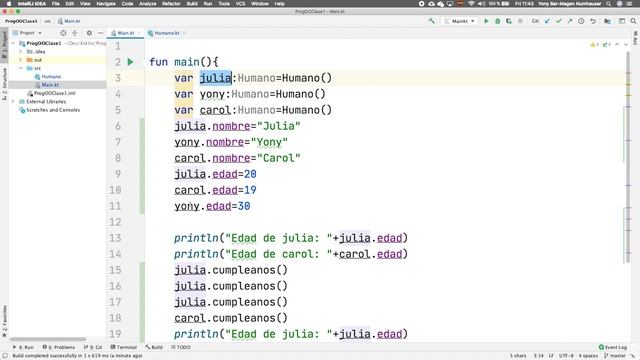
Task: Change UTF-8 file encoding in status bar
Action: click(x=566, y=356)
